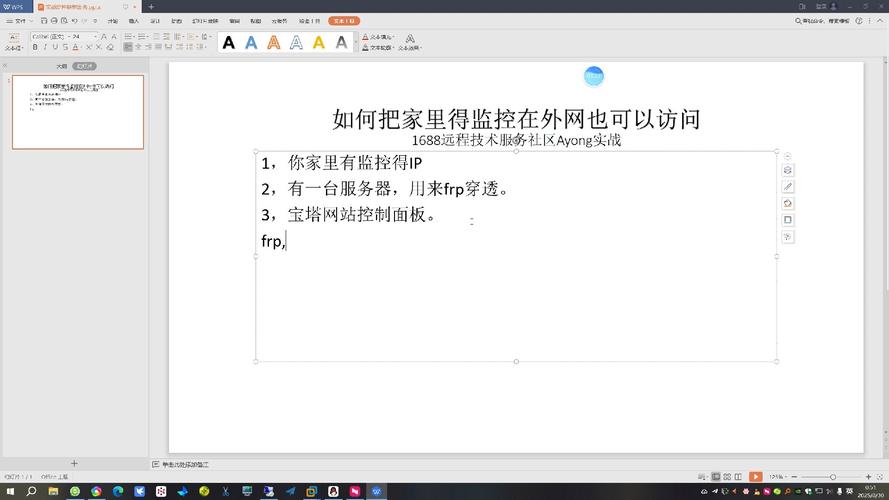
Task: Click the pencil icon beside the text box
Action: 788,187
